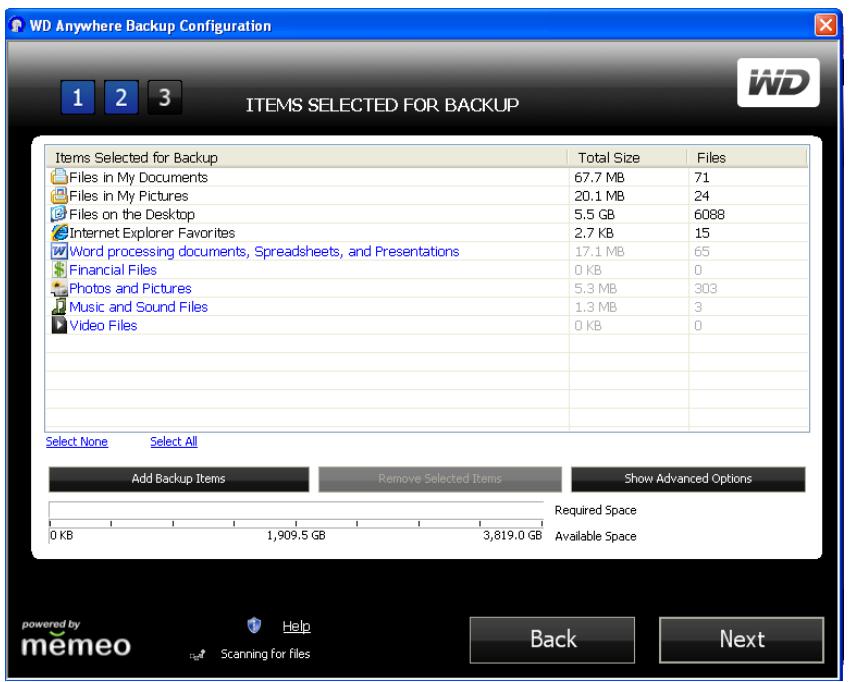
Task: Click the required space progress bar
Action: click(296, 510)
